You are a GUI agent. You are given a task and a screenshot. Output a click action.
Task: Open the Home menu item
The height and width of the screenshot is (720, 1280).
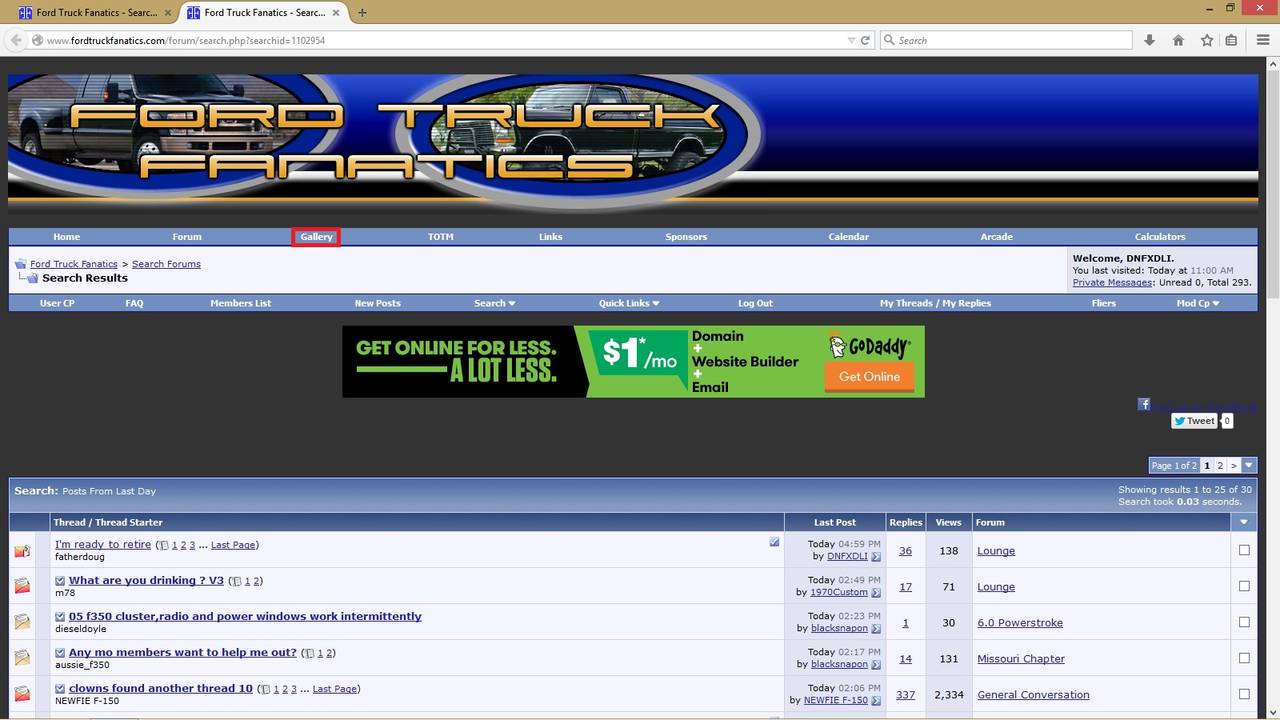pyautogui.click(x=67, y=237)
